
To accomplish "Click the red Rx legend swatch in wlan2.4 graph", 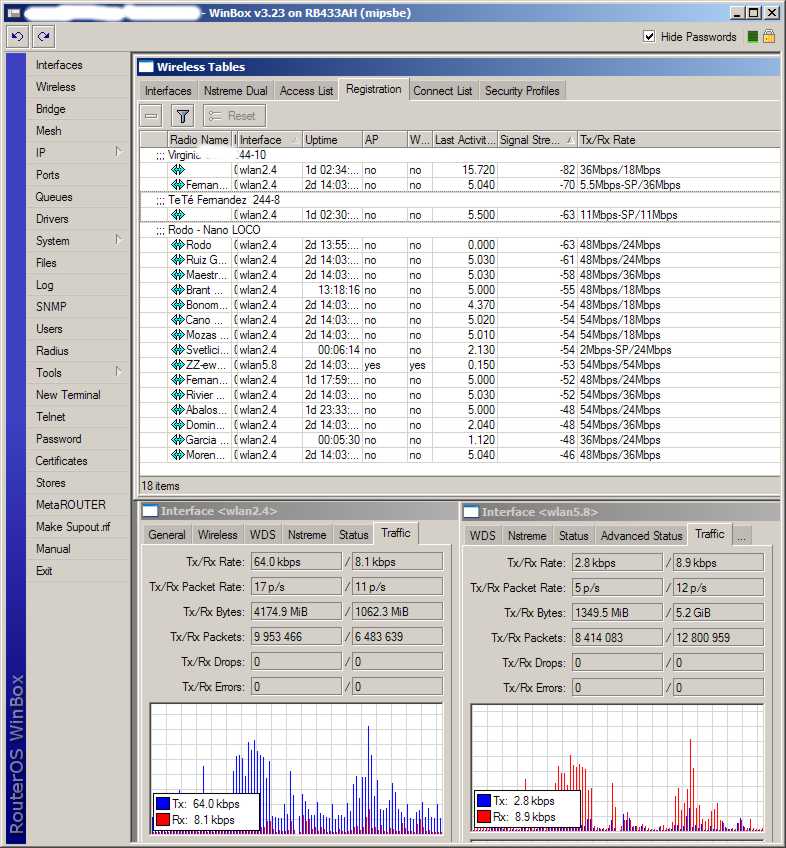I will (163, 819).
